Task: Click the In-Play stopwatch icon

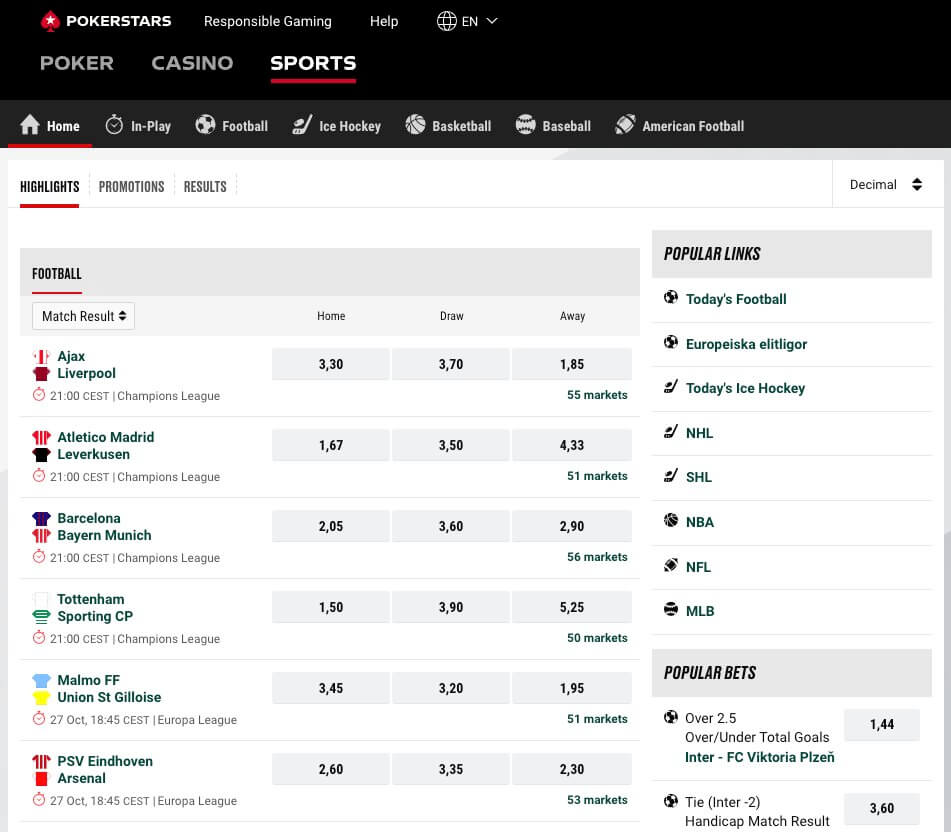Action: click(x=114, y=124)
